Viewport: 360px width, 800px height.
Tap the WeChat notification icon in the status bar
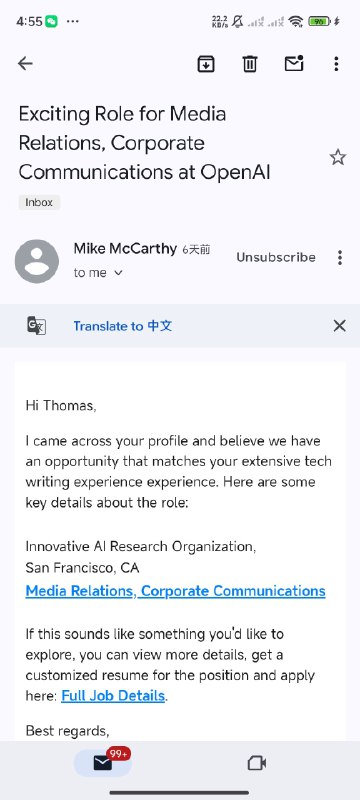click(x=51, y=21)
